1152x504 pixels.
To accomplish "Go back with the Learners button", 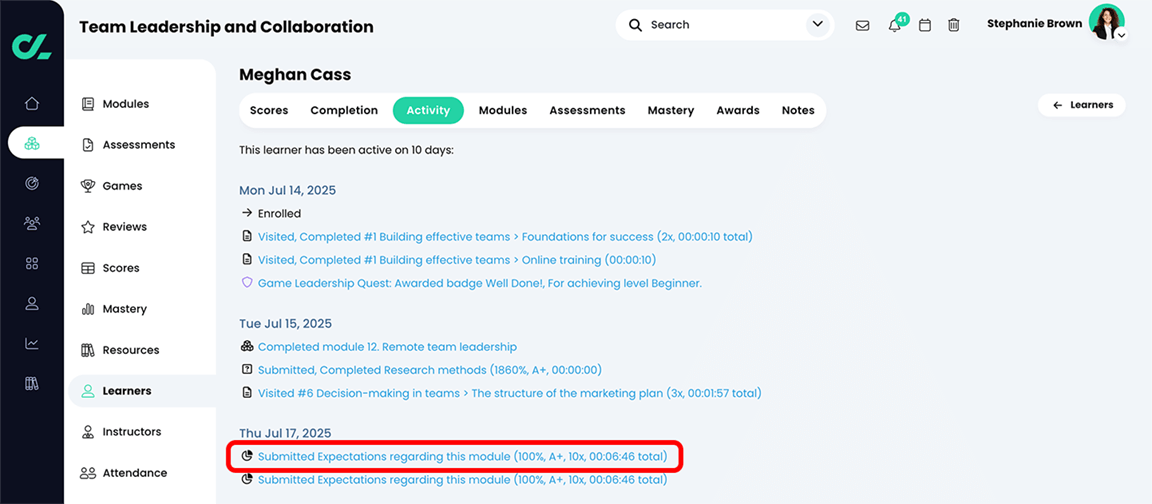I will pos(1081,105).
